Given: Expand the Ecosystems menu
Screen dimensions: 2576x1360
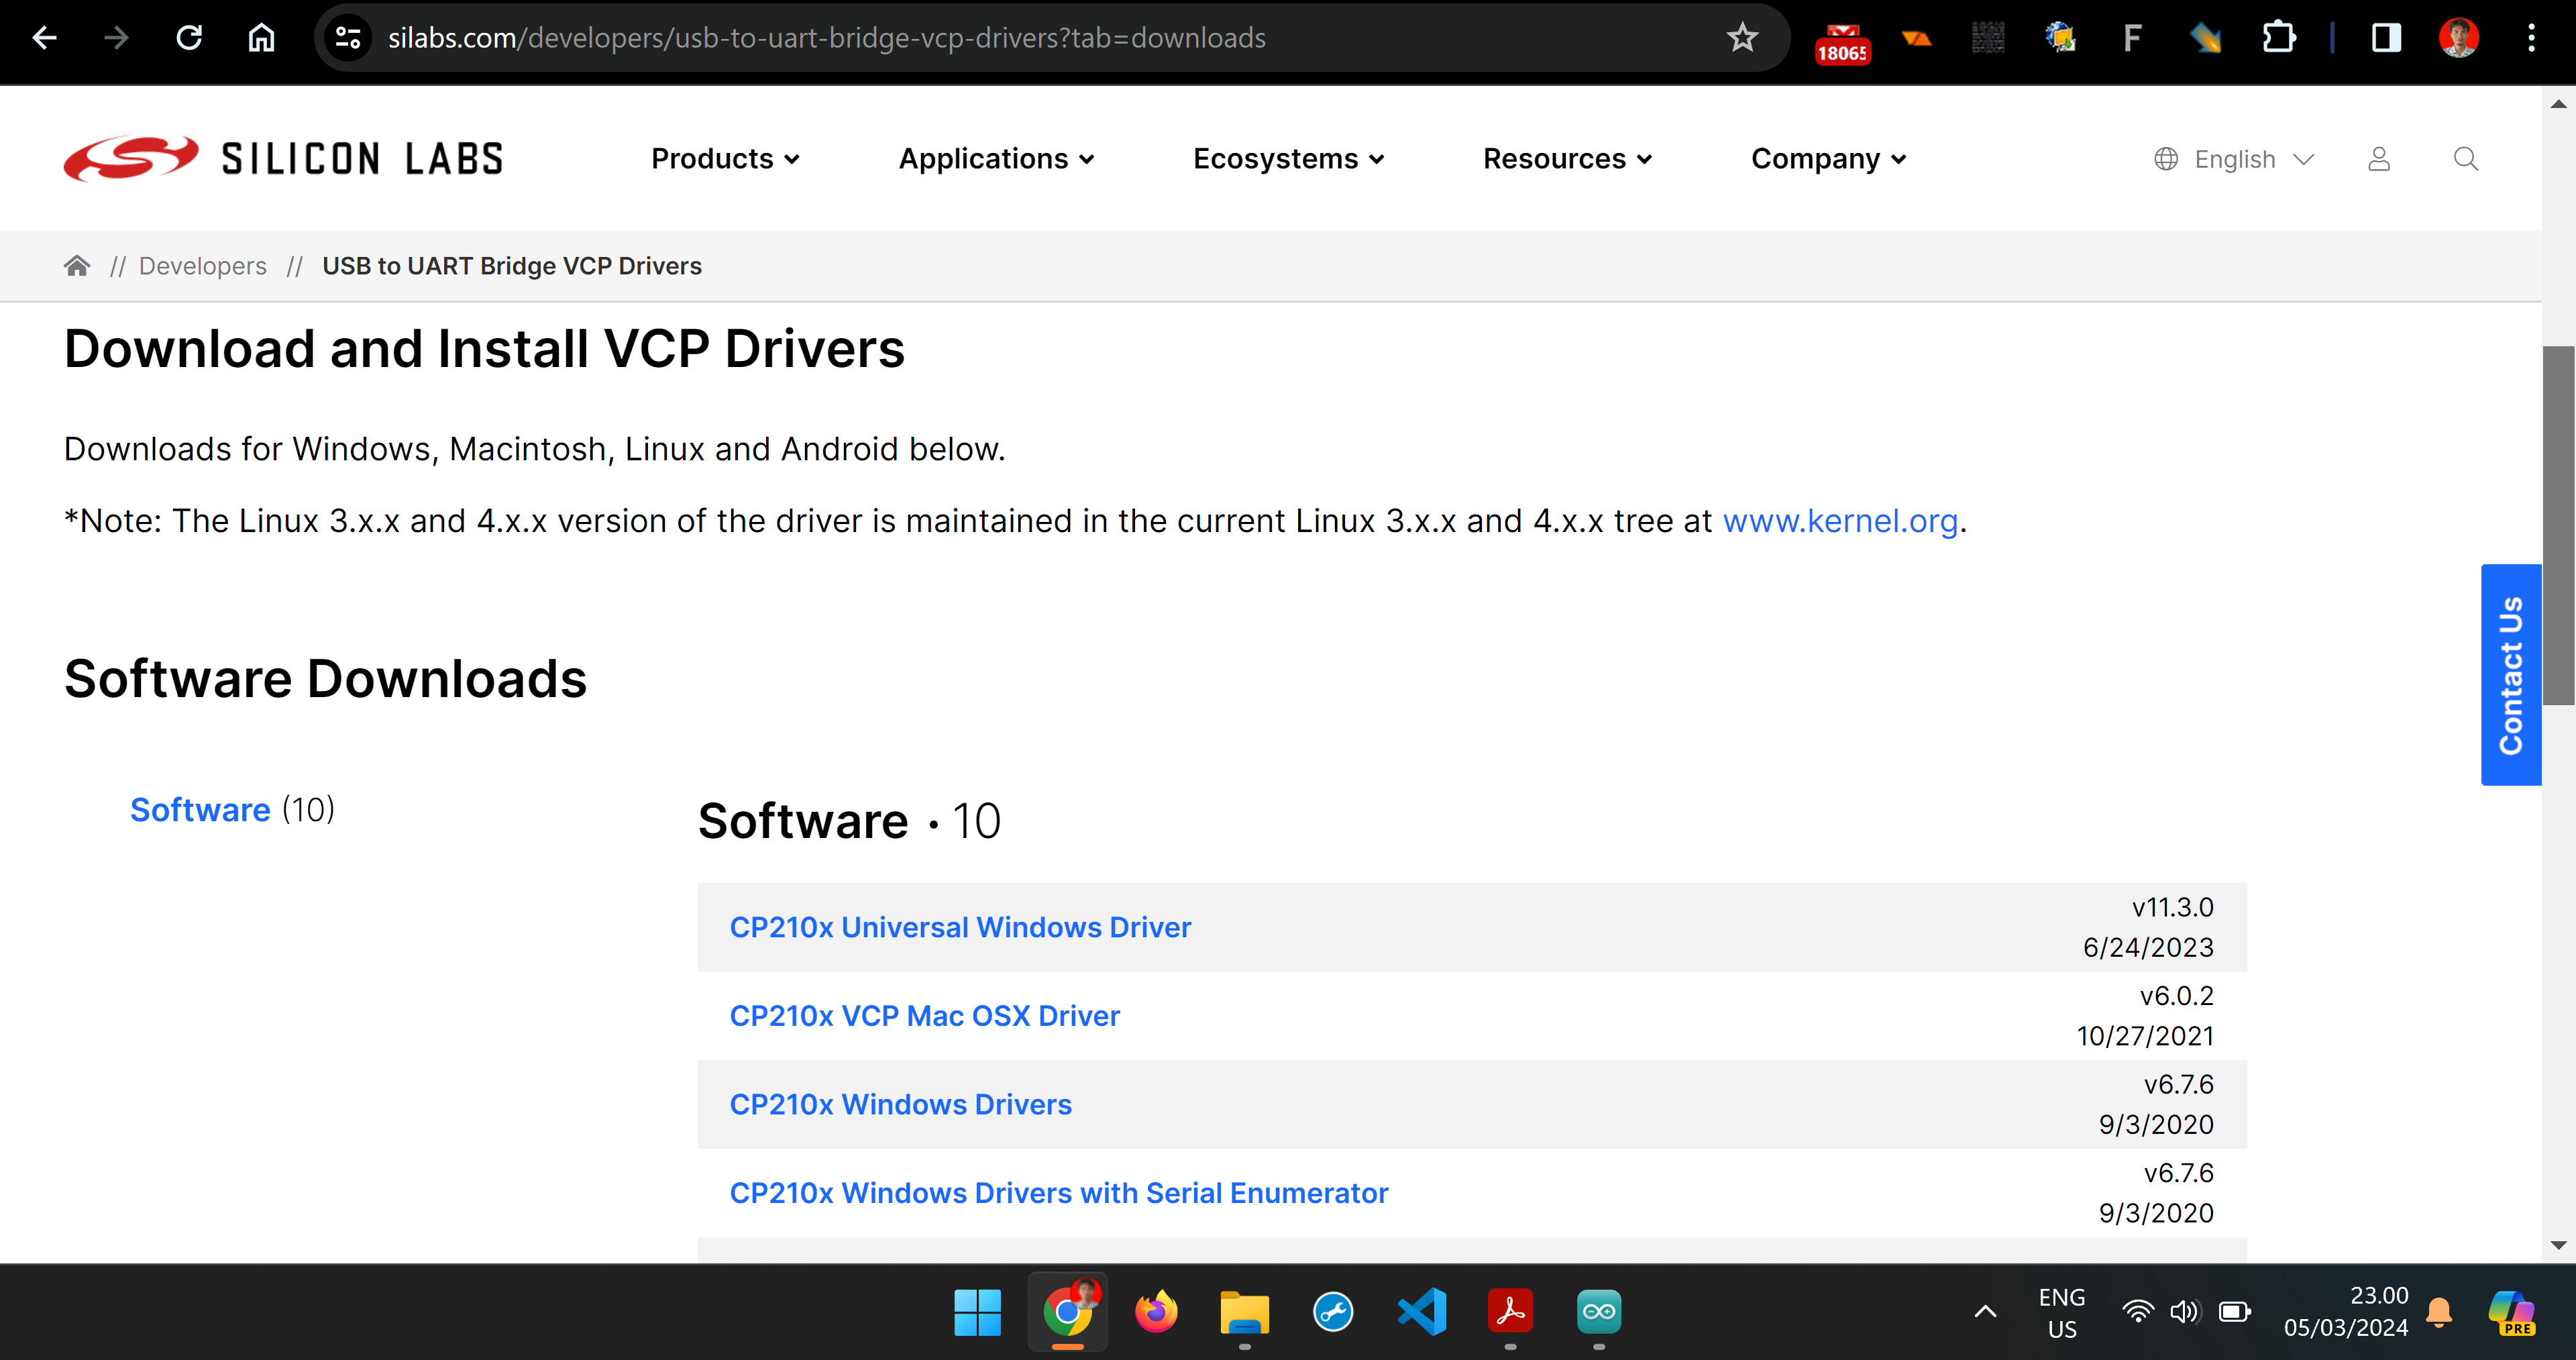Looking at the screenshot, I should coord(1289,158).
